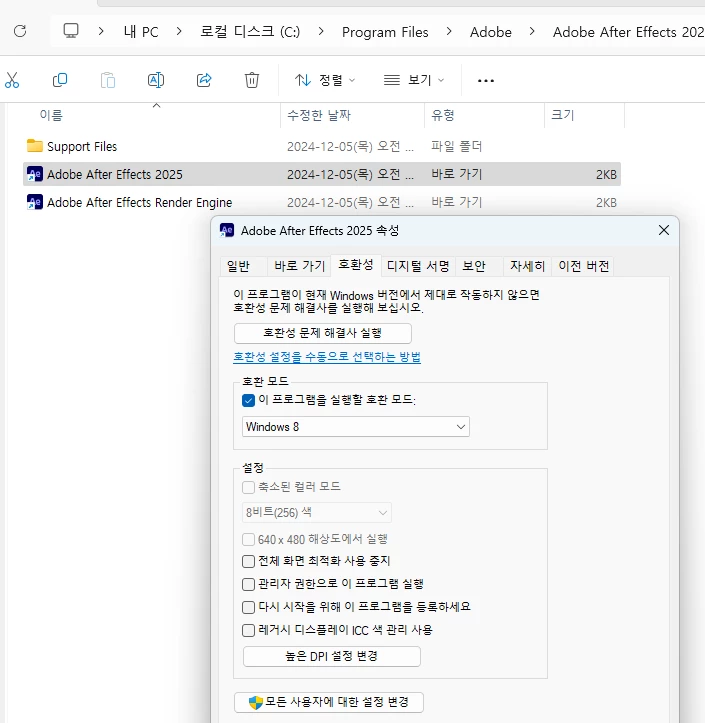Open the 자세히 tab
The width and height of the screenshot is (705, 723).
click(x=527, y=266)
